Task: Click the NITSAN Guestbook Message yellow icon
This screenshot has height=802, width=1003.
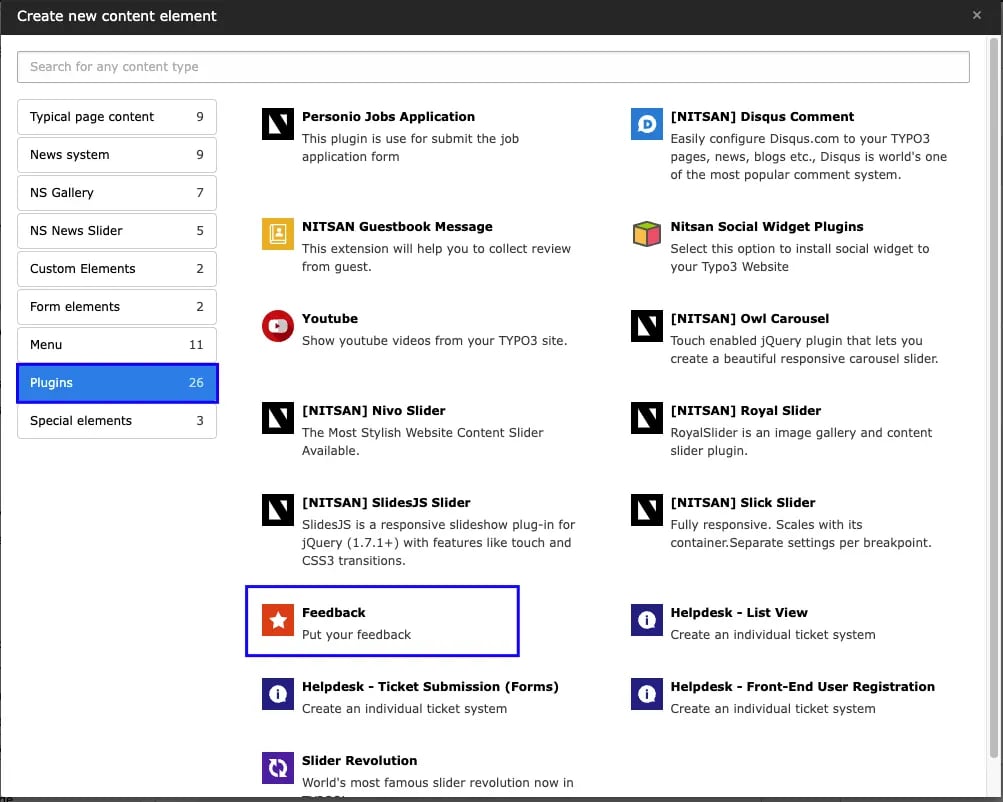Action: (278, 234)
